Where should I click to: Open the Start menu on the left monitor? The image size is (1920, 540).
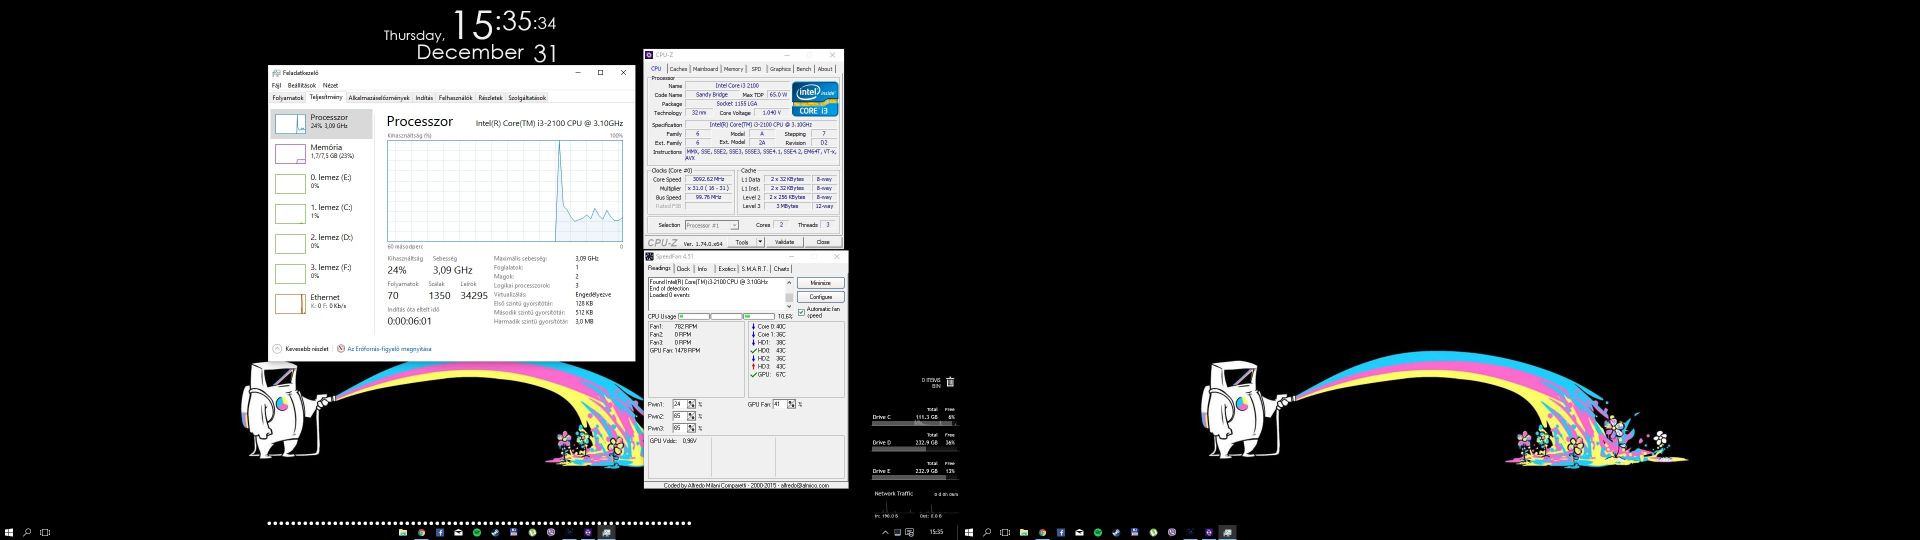coord(9,532)
